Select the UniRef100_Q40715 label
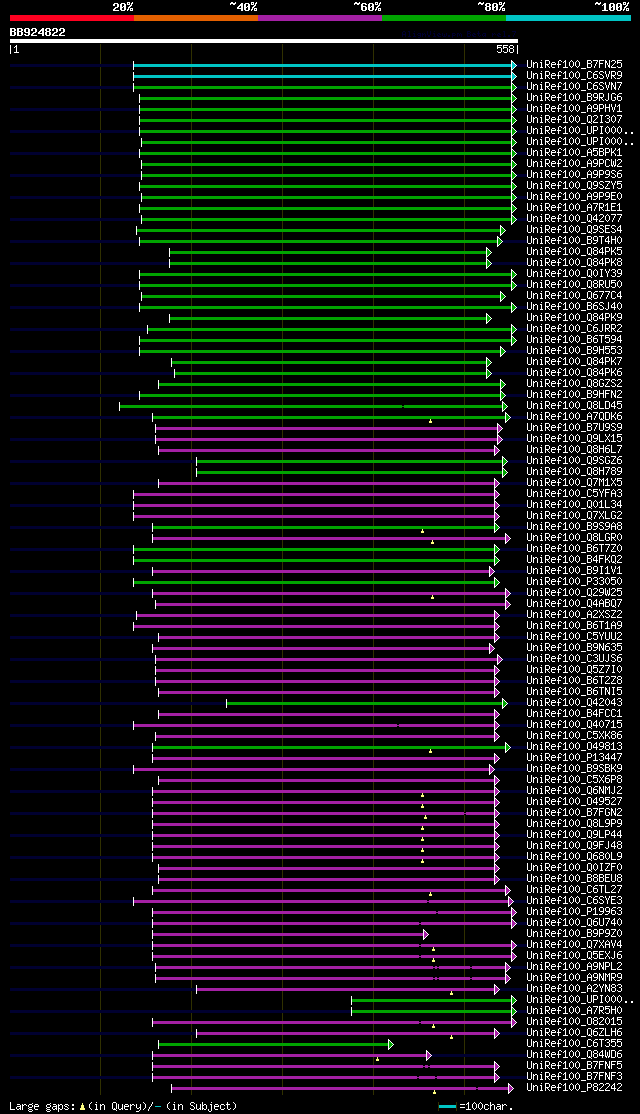This screenshot has height=1114, width=640. 574,726
